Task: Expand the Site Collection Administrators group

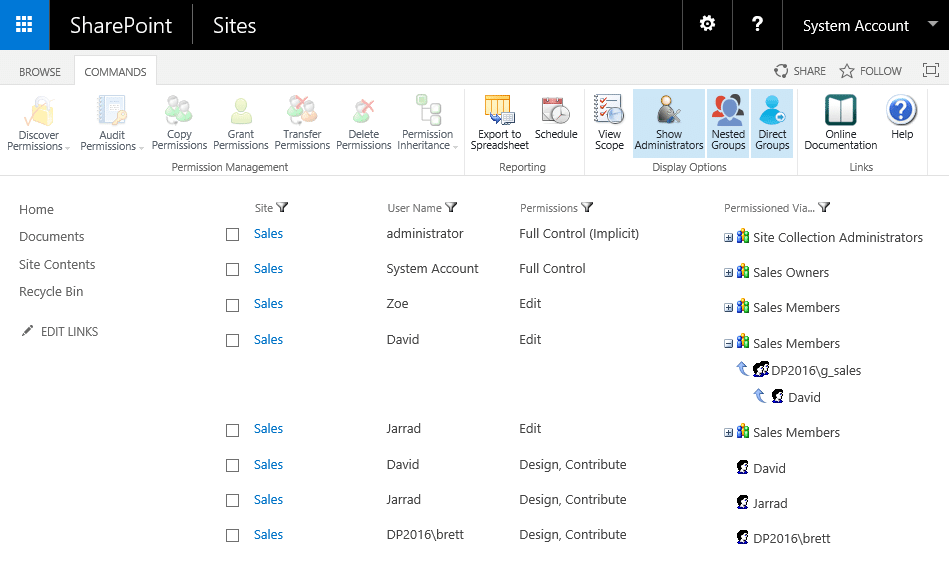Action: pyautogui.click(x=729, y=238)
